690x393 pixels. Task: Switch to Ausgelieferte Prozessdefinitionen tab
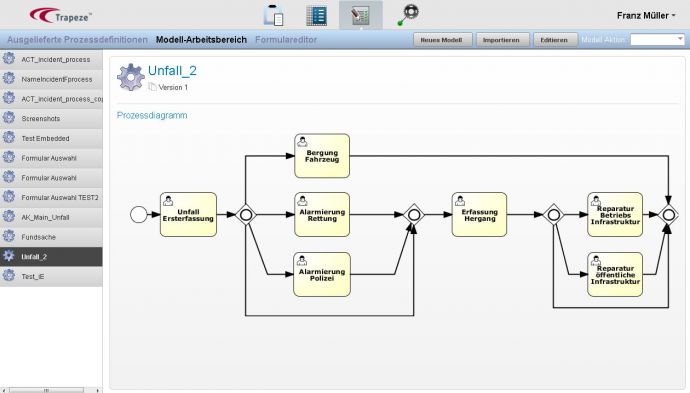pos(77,40)
